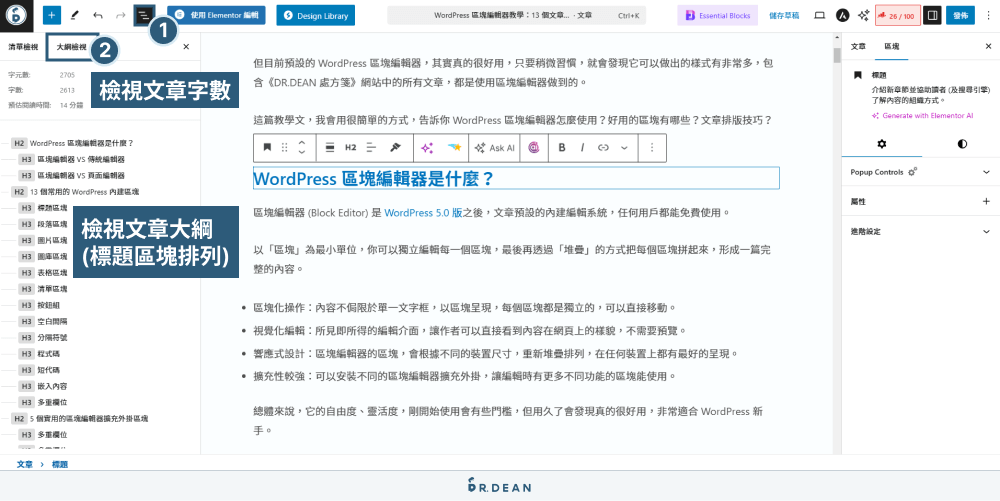Click the AI sparkle icon in top bar
The height and width of the screenshot is (501, 1000).
pos(864,15)
